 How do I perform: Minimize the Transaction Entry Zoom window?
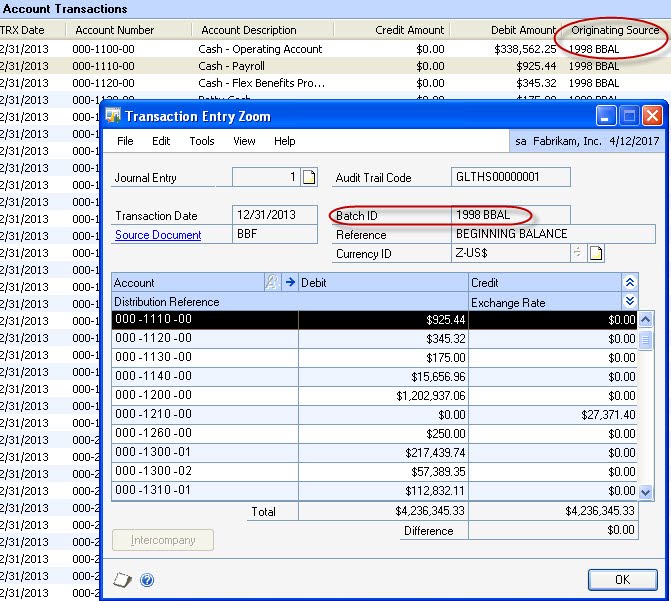[x=606, y=116]
